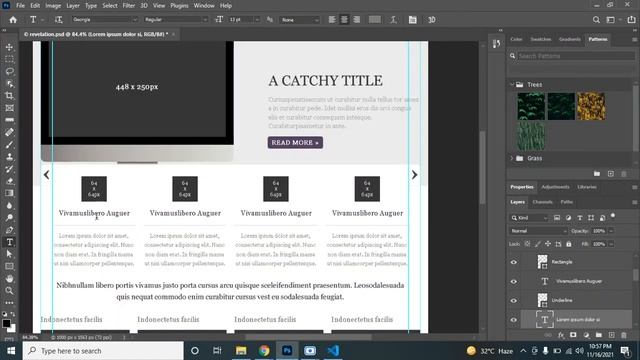The height and width of the screenshot is (360, 640).
Task: Click the foreground color swatch
Action: coord(6,323)
